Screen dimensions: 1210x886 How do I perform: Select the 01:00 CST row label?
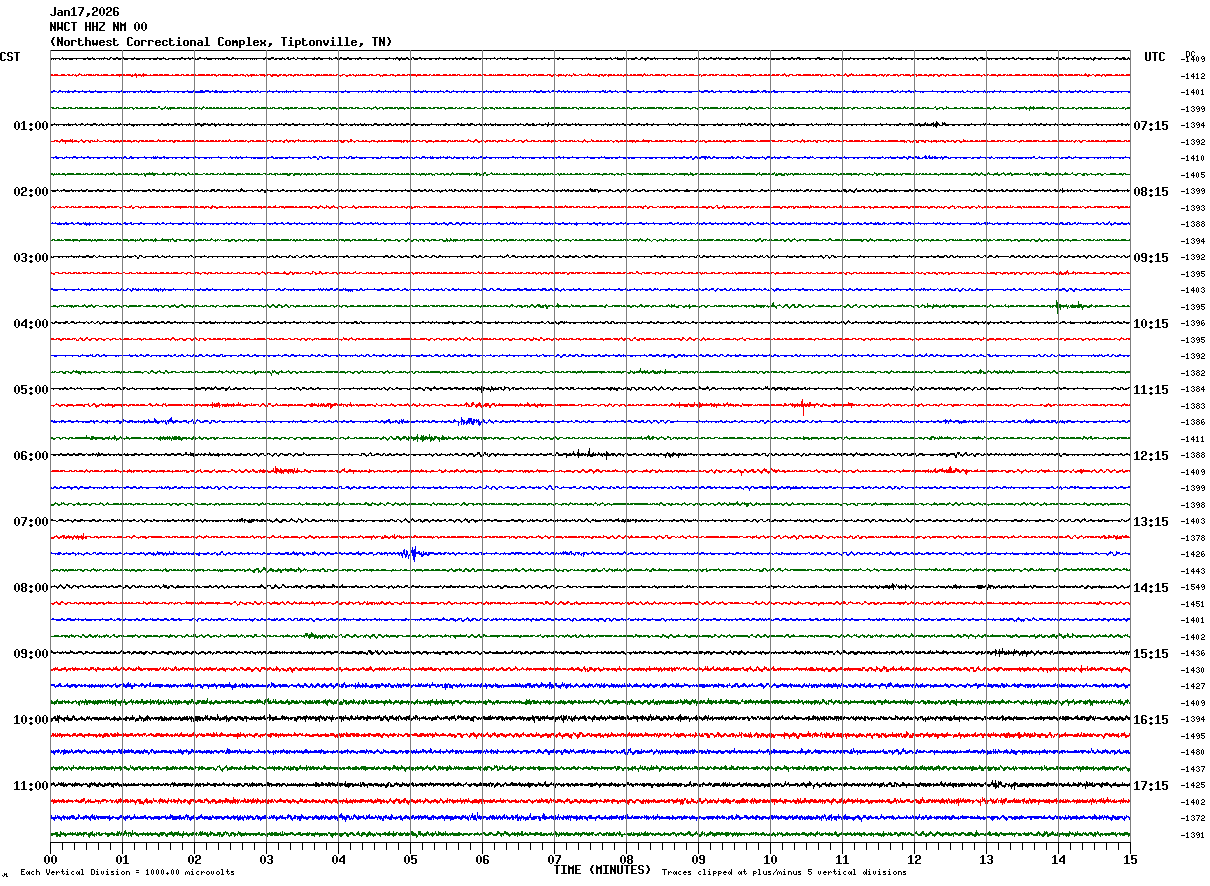point(30,126)
